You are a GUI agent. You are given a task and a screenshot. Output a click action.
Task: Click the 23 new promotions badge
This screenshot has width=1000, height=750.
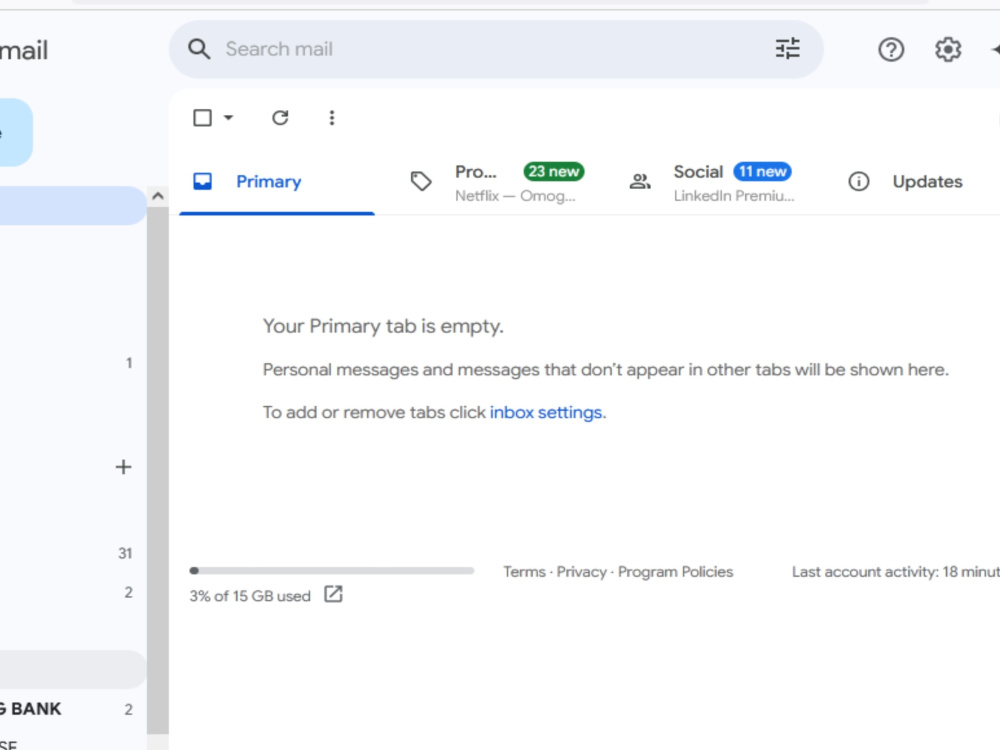pos(554,172)
